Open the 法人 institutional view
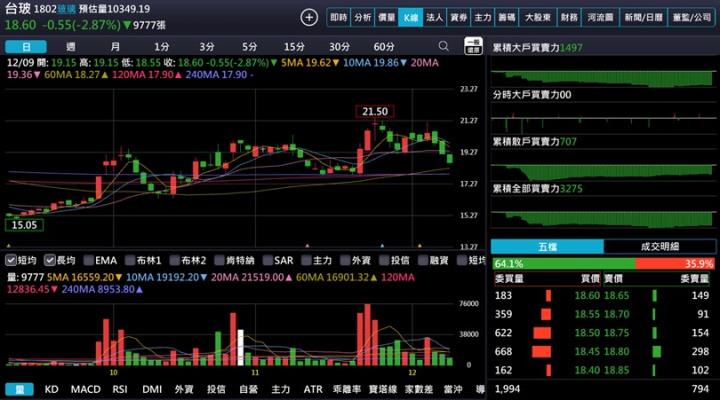The image size is (720, 400). [x=434, y=17]
